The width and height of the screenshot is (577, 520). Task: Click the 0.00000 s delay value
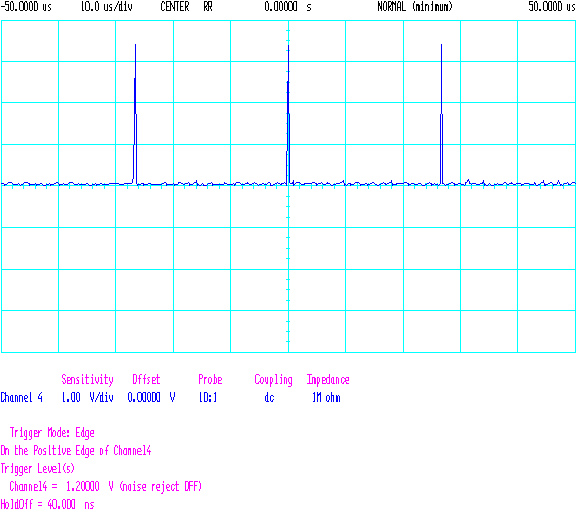coord(288,7)
